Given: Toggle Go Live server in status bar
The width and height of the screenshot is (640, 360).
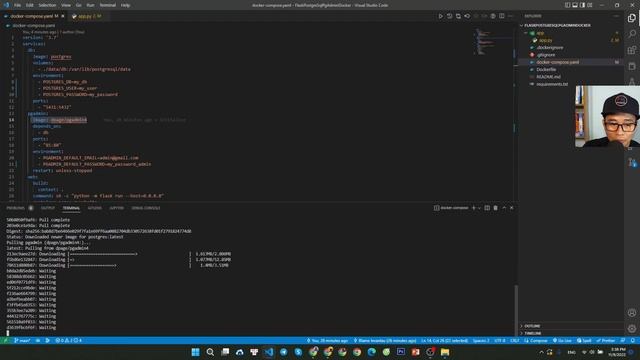Looking at the screenshot, I should tap(562, 340).
